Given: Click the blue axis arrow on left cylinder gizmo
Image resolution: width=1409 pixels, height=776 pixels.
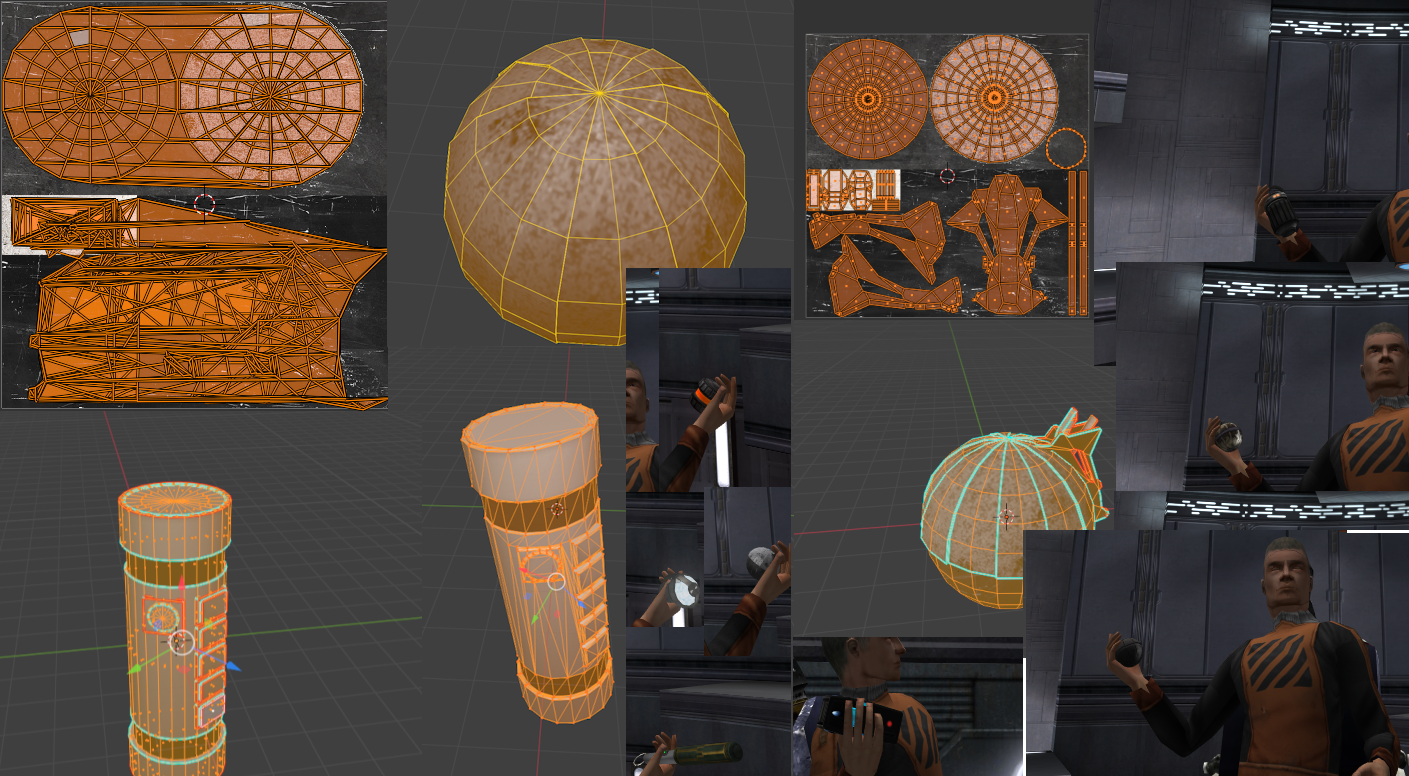Looking at the screenshot, I should (233, 666).
